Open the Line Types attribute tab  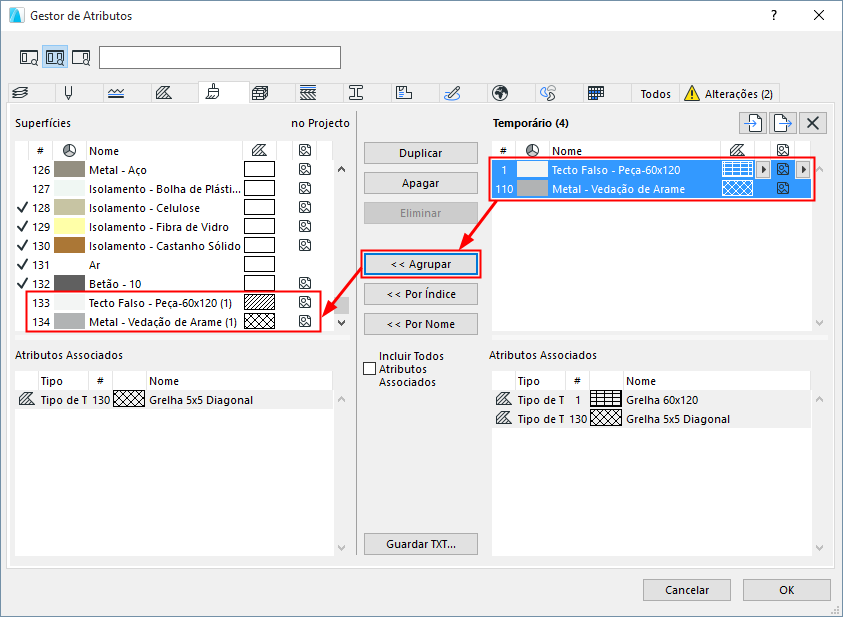tap(116, 94)
